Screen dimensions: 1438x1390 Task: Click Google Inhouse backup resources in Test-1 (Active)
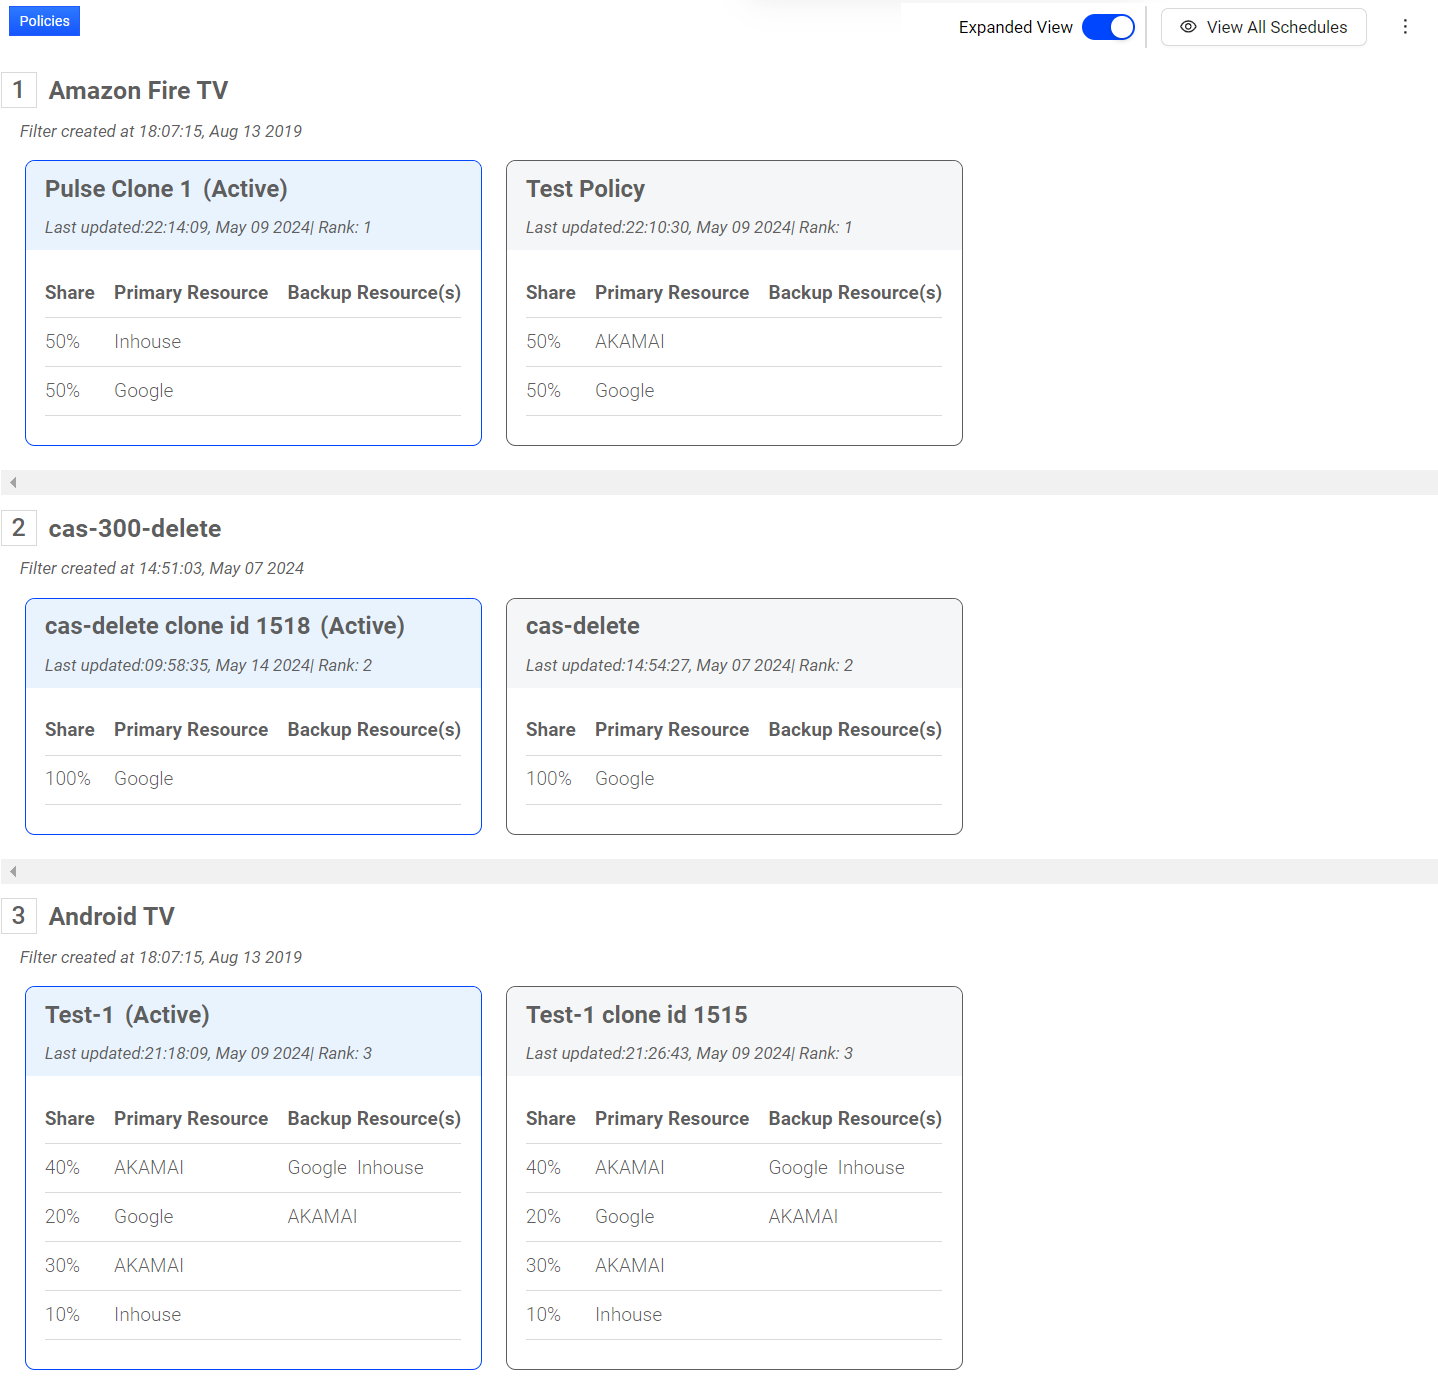tap(356, 1168)
